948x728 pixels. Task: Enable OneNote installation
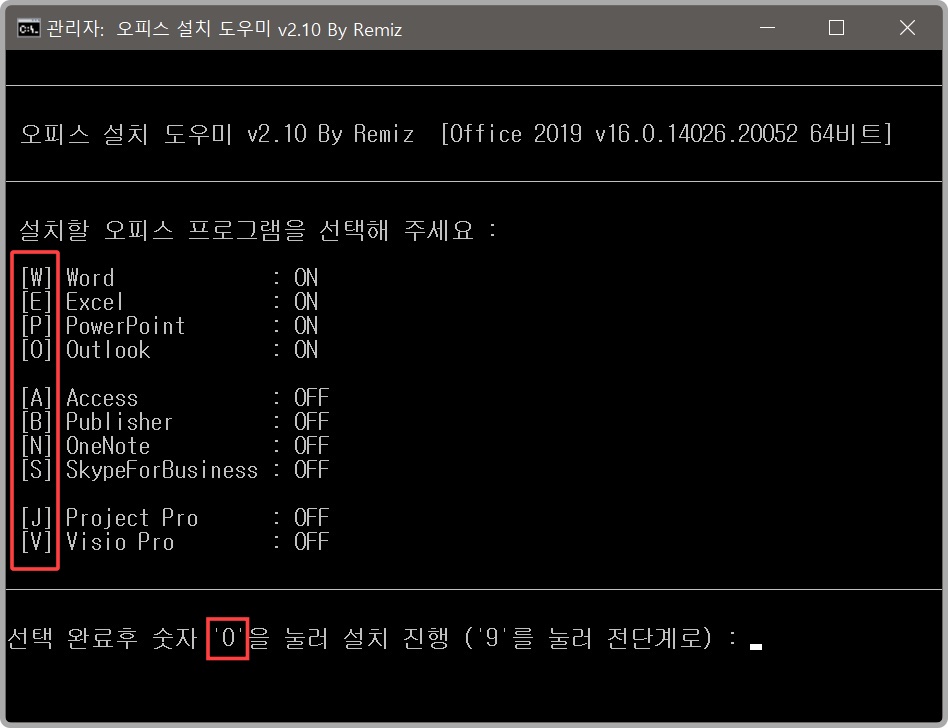click(36, 445)
